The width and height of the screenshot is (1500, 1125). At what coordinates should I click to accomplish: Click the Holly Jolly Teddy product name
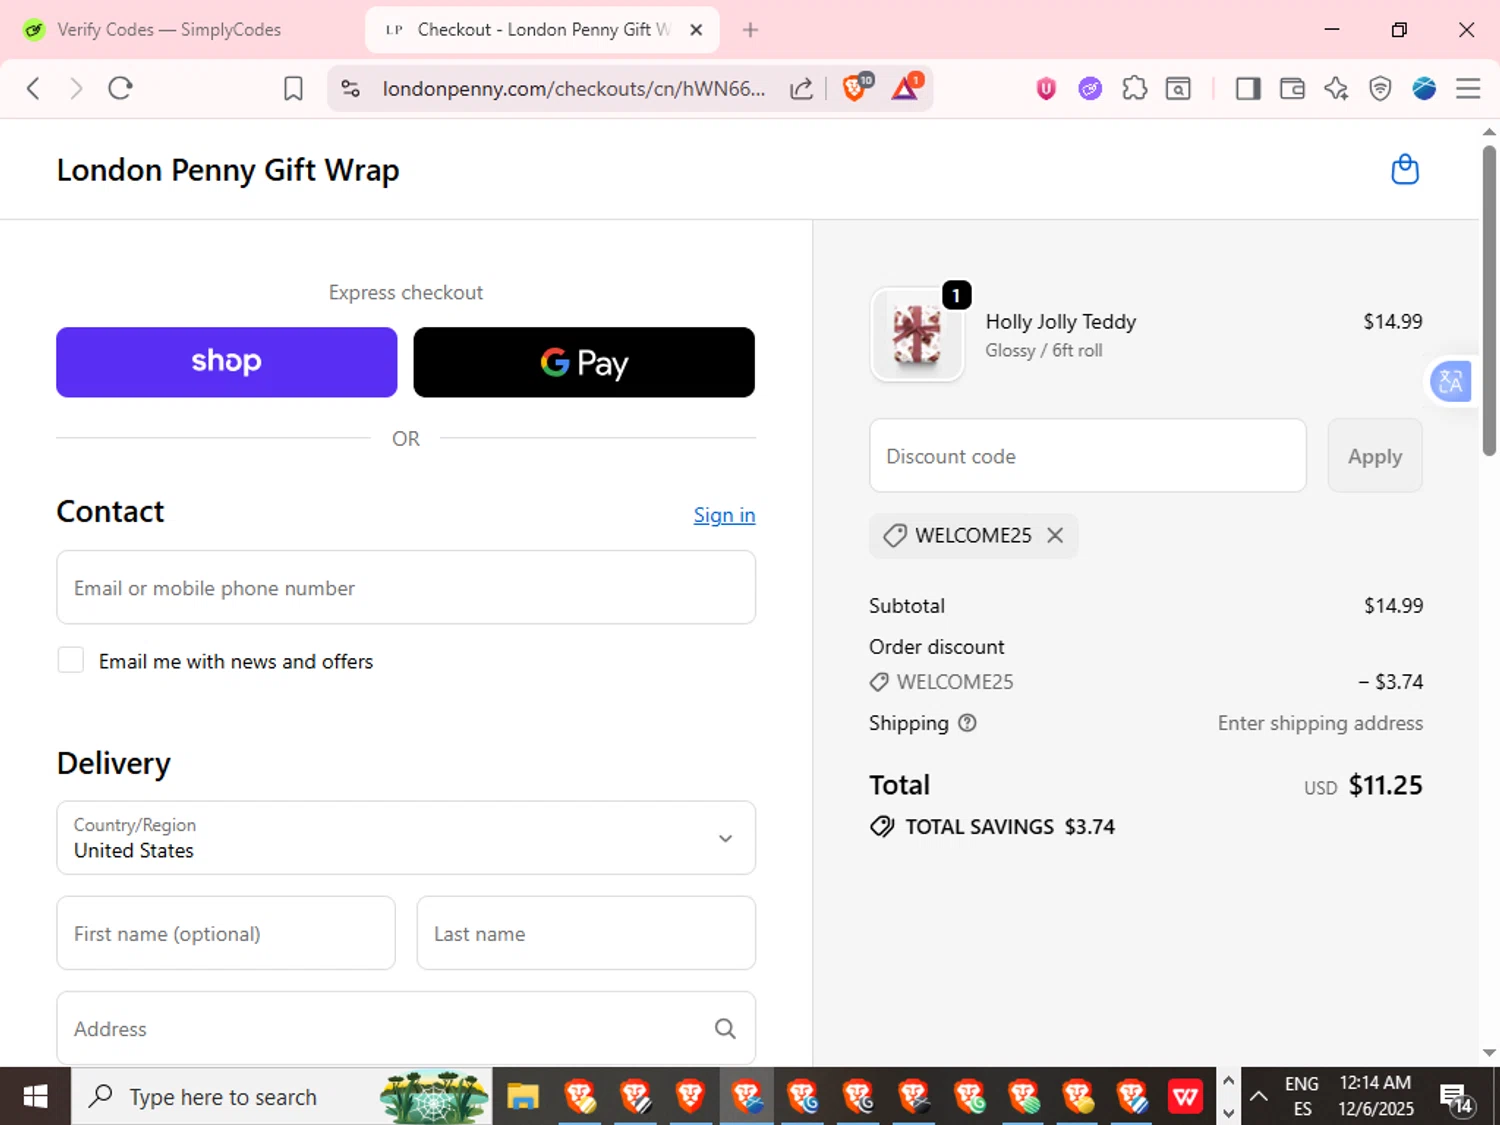[x=1061, y=322]
